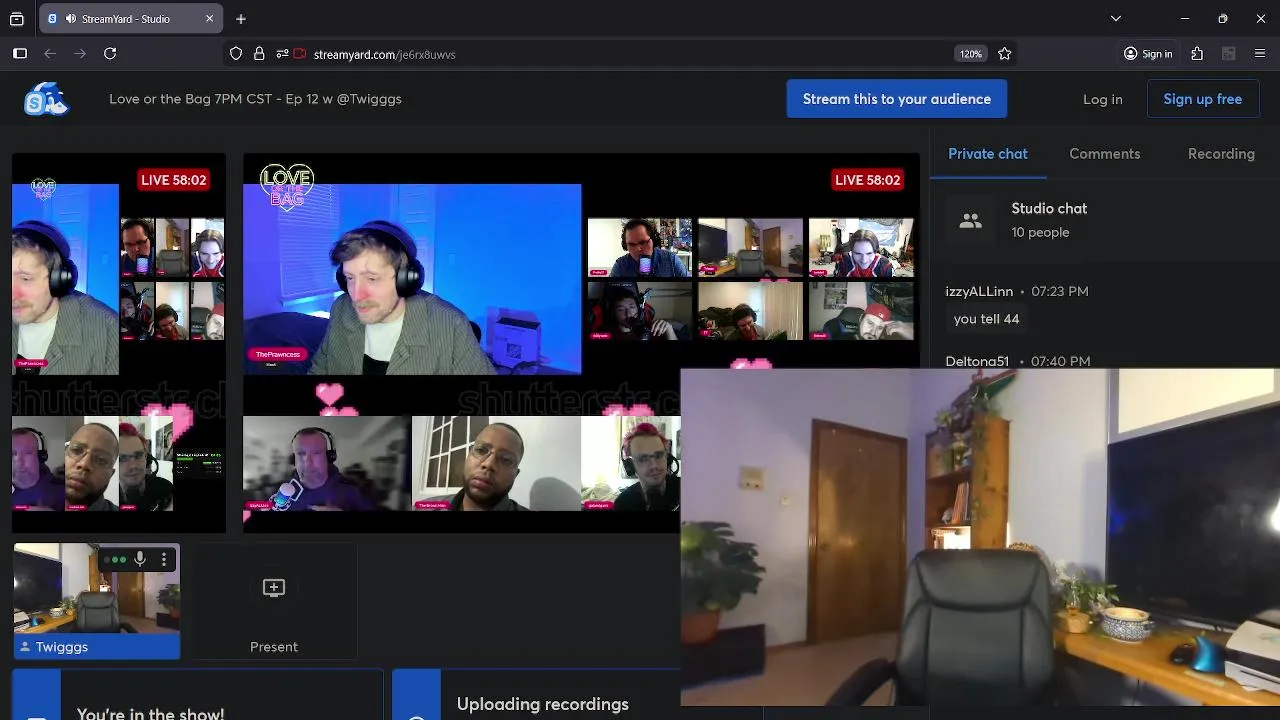
Task: Open a new tab with plus icon
Action: [241, 19]
